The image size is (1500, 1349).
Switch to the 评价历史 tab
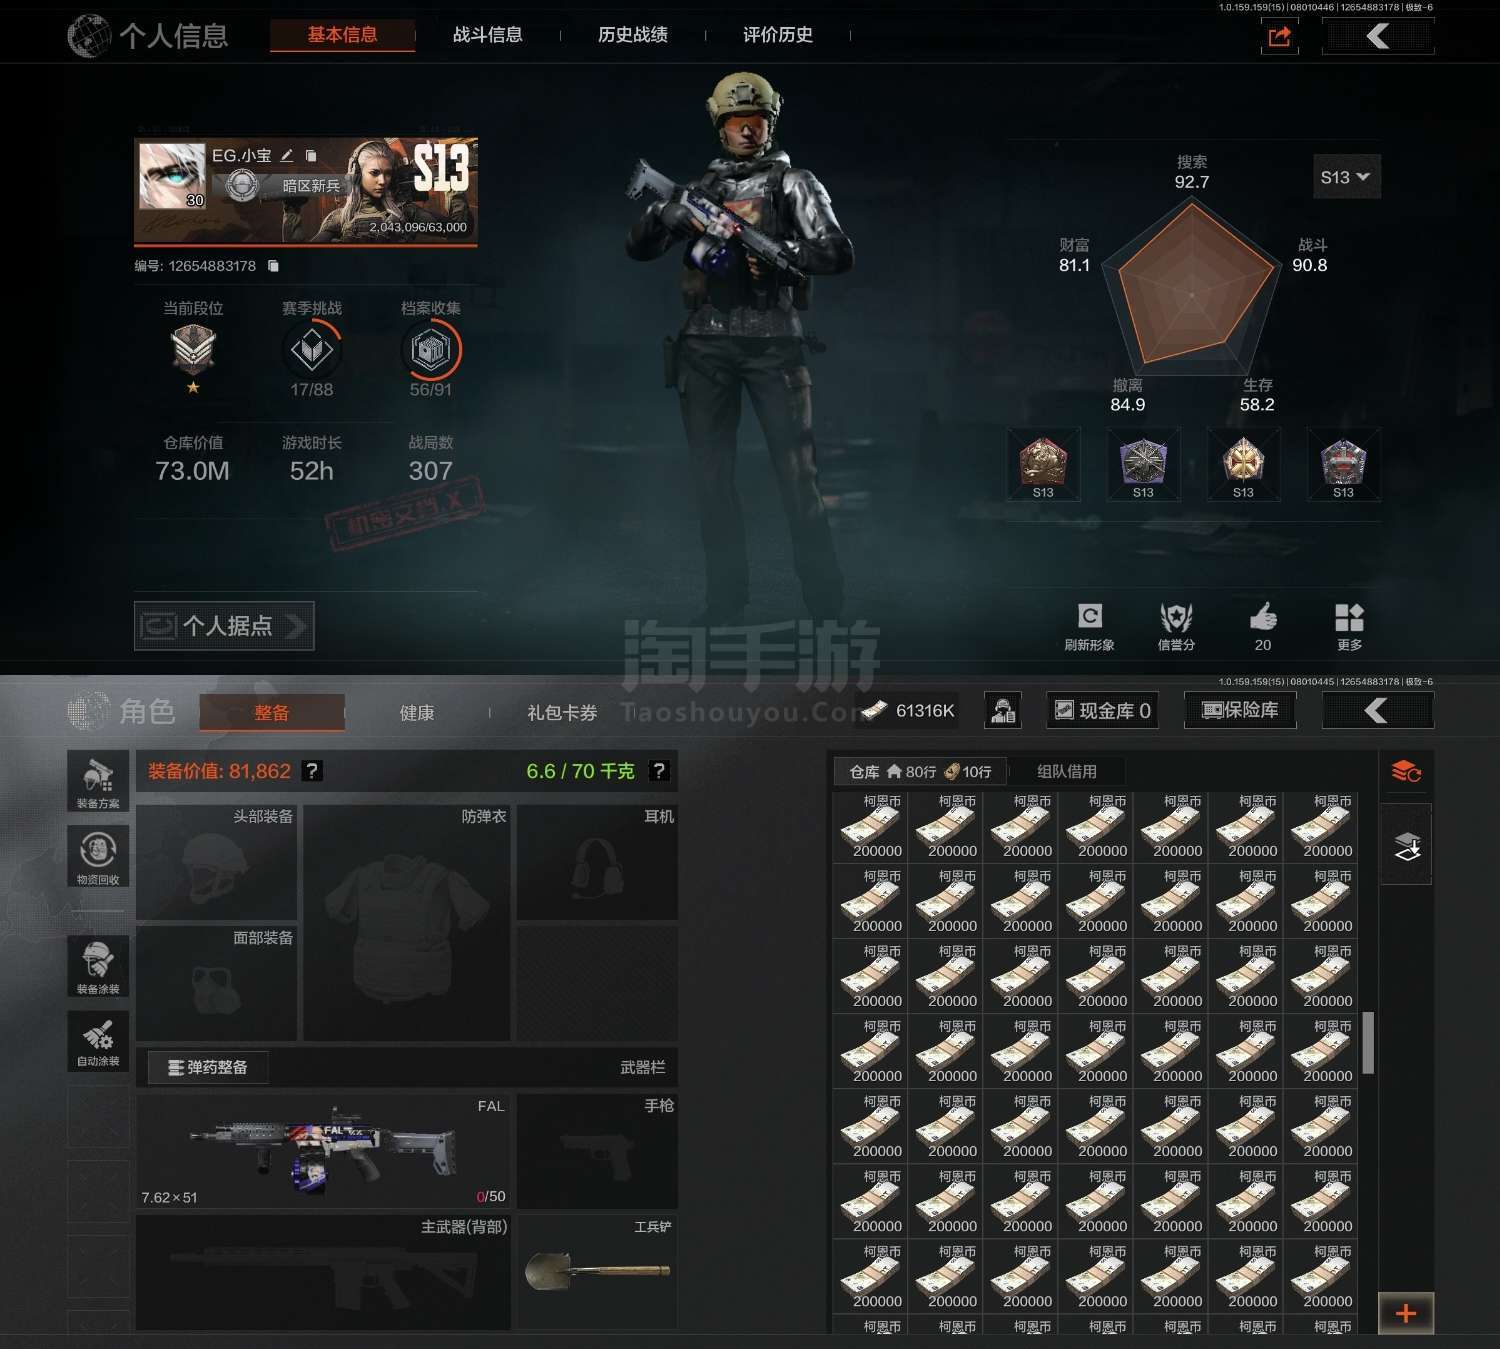(777, 35)
